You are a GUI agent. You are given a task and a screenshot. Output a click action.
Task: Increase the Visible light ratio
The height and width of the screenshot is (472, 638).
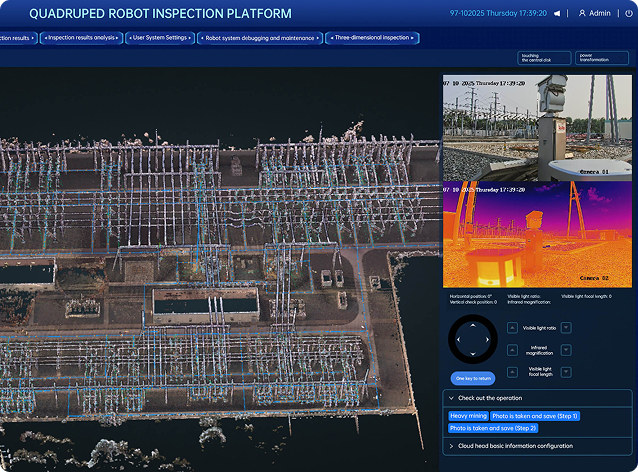pyautogui.click(x=513, y=328)
